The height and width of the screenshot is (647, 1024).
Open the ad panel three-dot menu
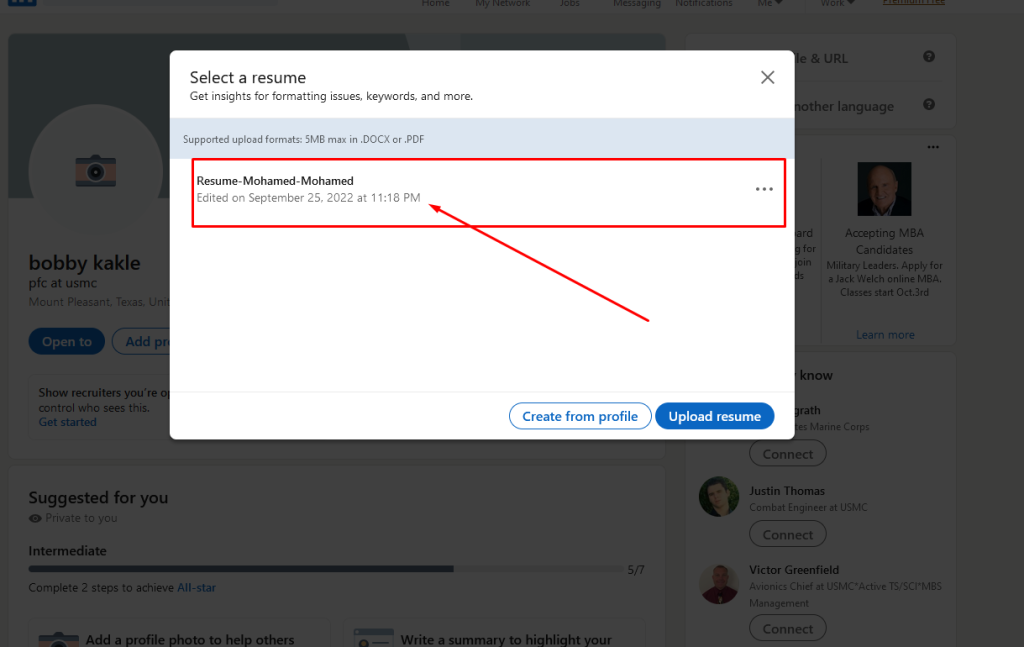click(x=933, y=147)
